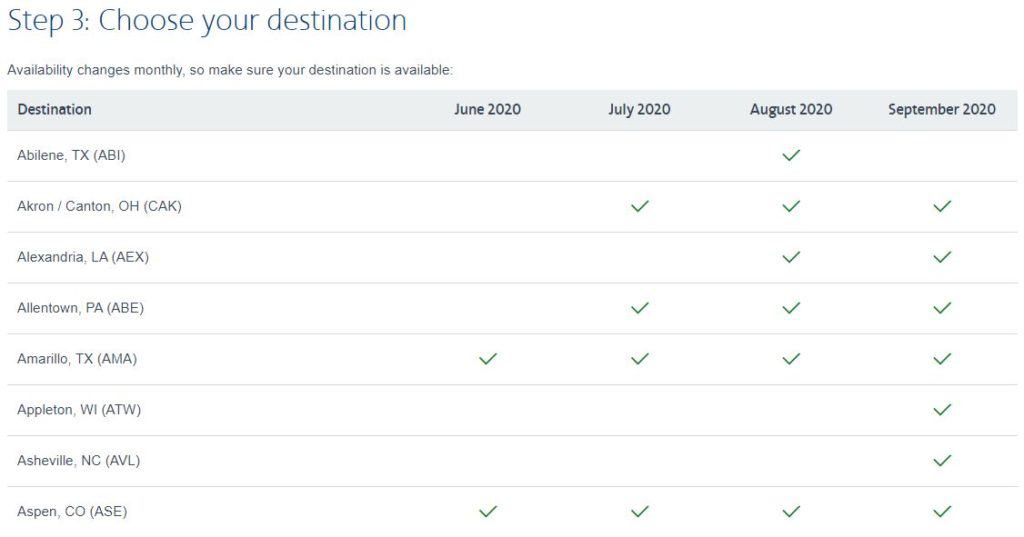Click Akron / Canton July 2020 checkmark
Viewport: 1024px width, 537px height.
[640, 206]
